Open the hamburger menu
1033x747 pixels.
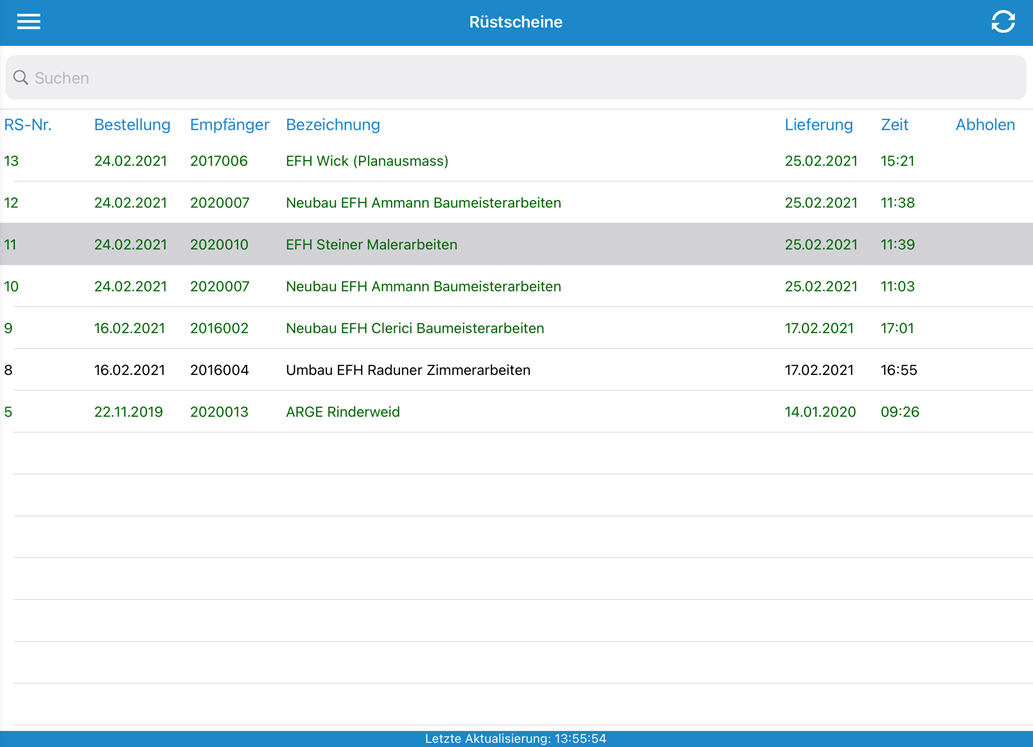28,22
